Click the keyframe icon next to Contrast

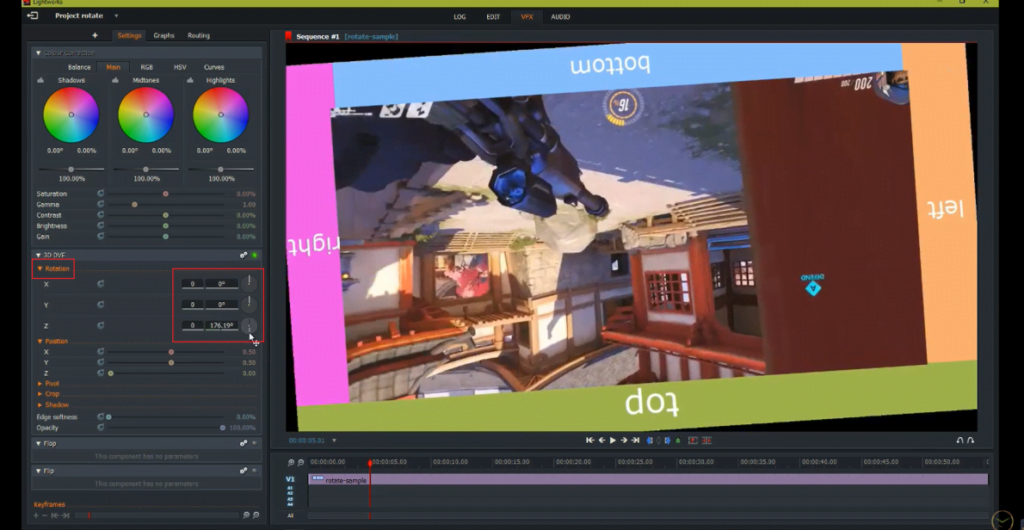(x=101, y=215)
